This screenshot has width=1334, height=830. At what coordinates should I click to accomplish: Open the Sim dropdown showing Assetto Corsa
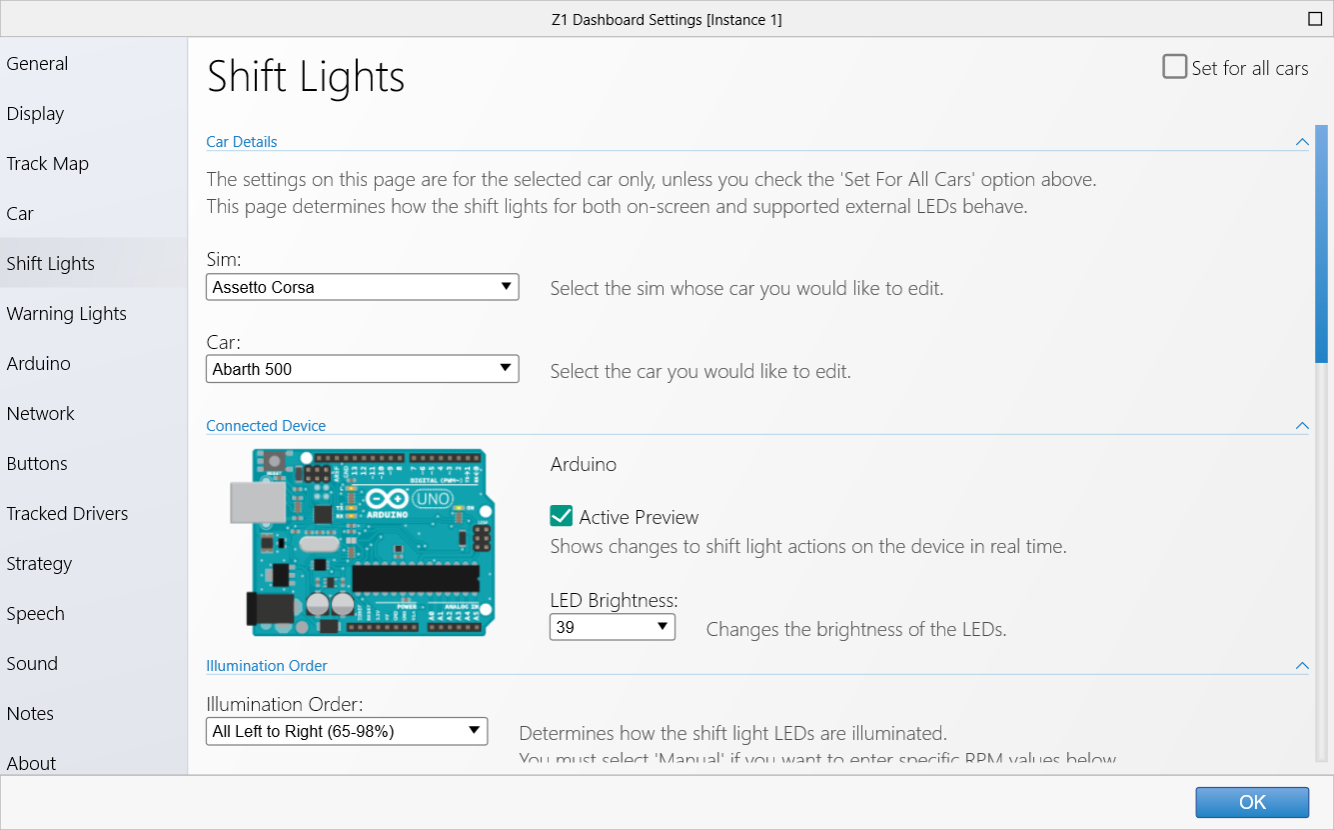tap(362, 287)
